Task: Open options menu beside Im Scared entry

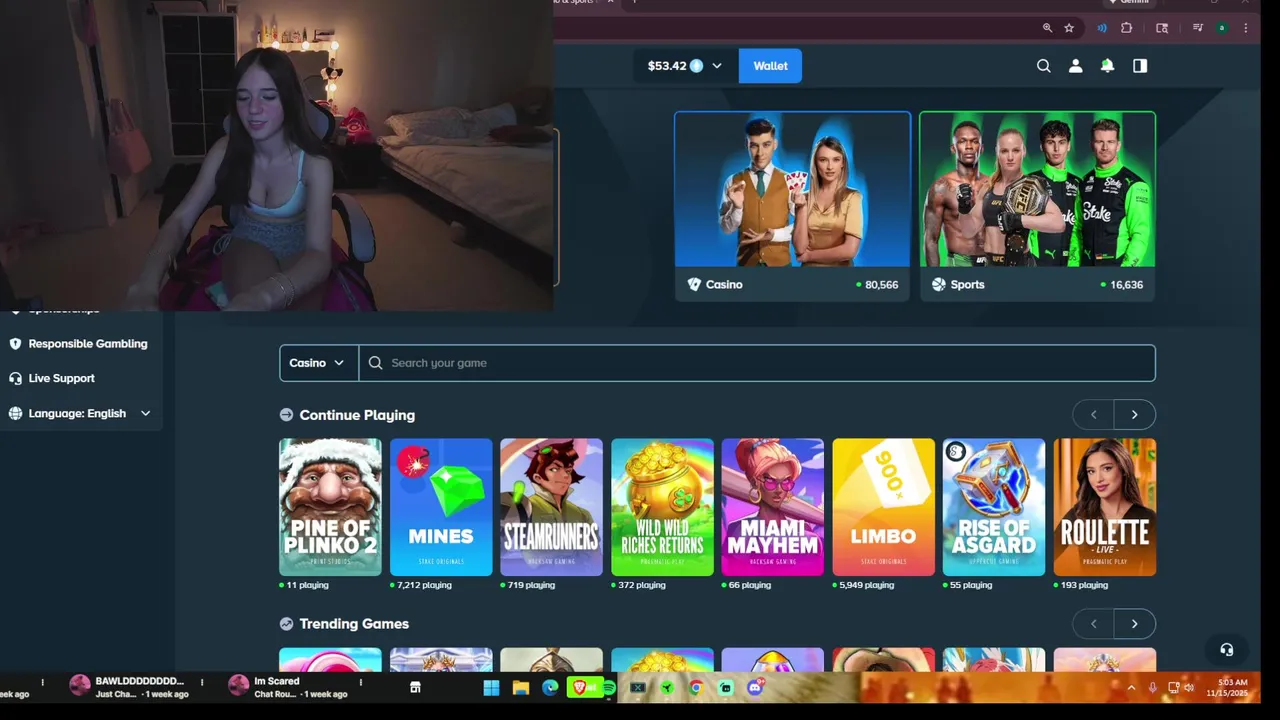Action: tap(361, 682)
